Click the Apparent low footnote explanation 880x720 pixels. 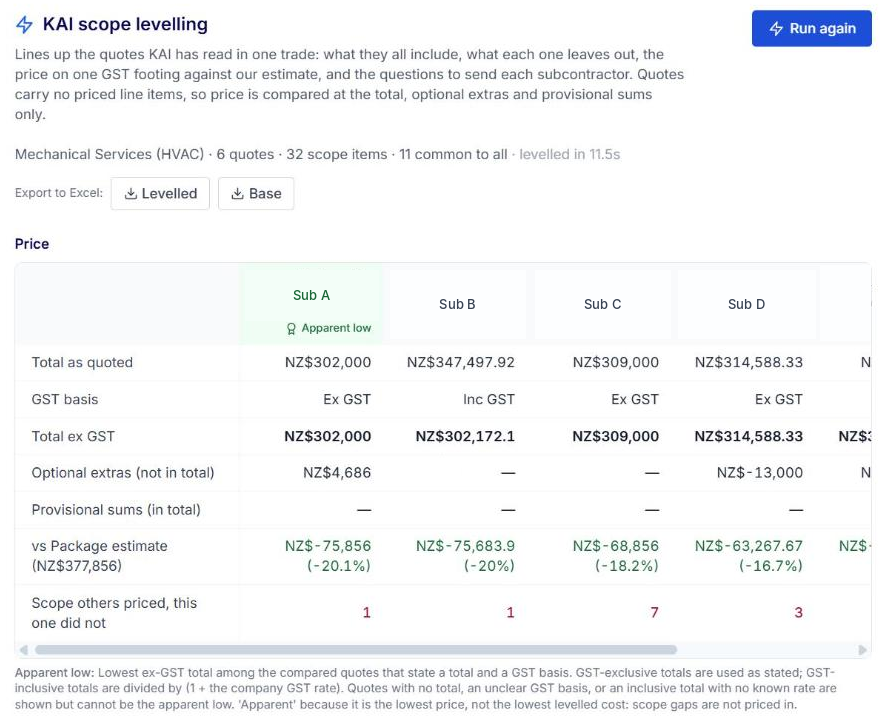pyautogui.click(x=425, y=689)
